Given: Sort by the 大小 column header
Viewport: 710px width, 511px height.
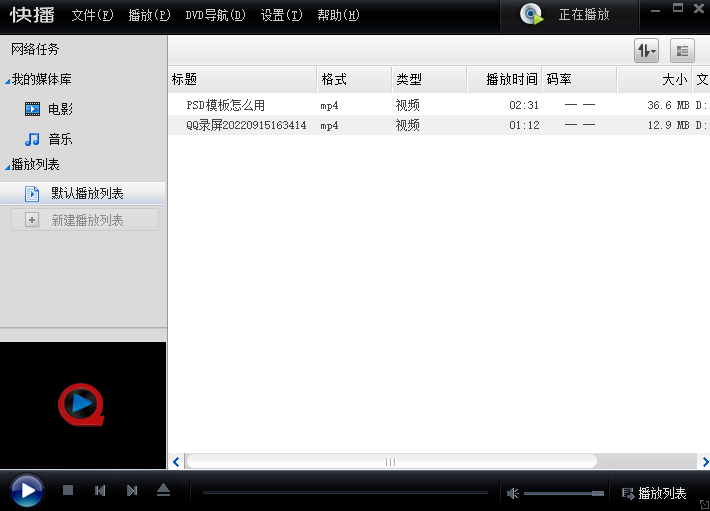Looking at the screenshot, I should (x=655, y=80).
